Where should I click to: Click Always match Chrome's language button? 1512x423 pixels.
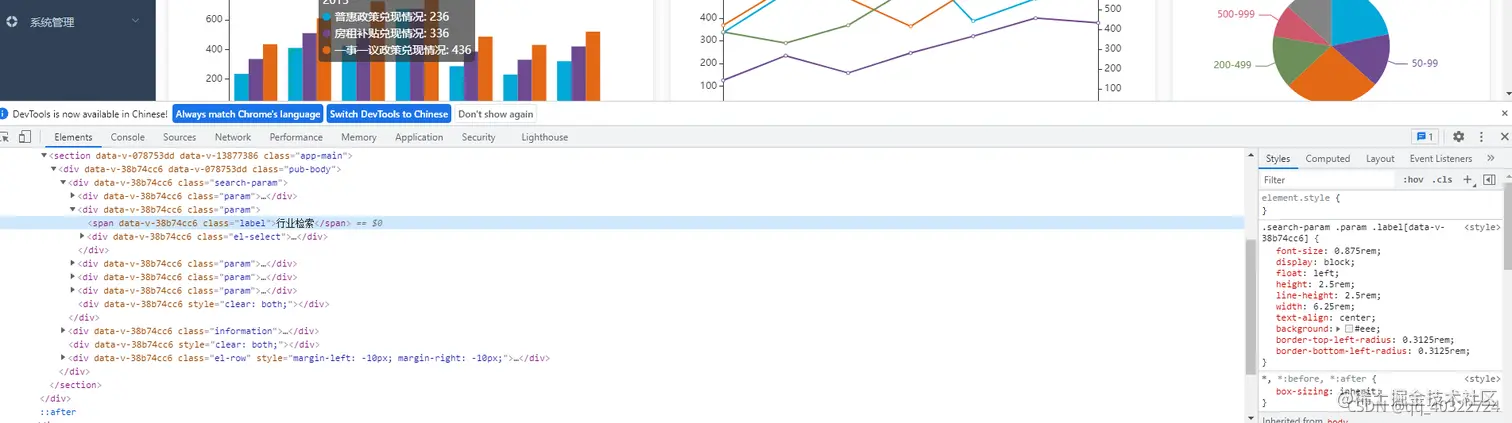pyautogui.click(x=248, y=114)
